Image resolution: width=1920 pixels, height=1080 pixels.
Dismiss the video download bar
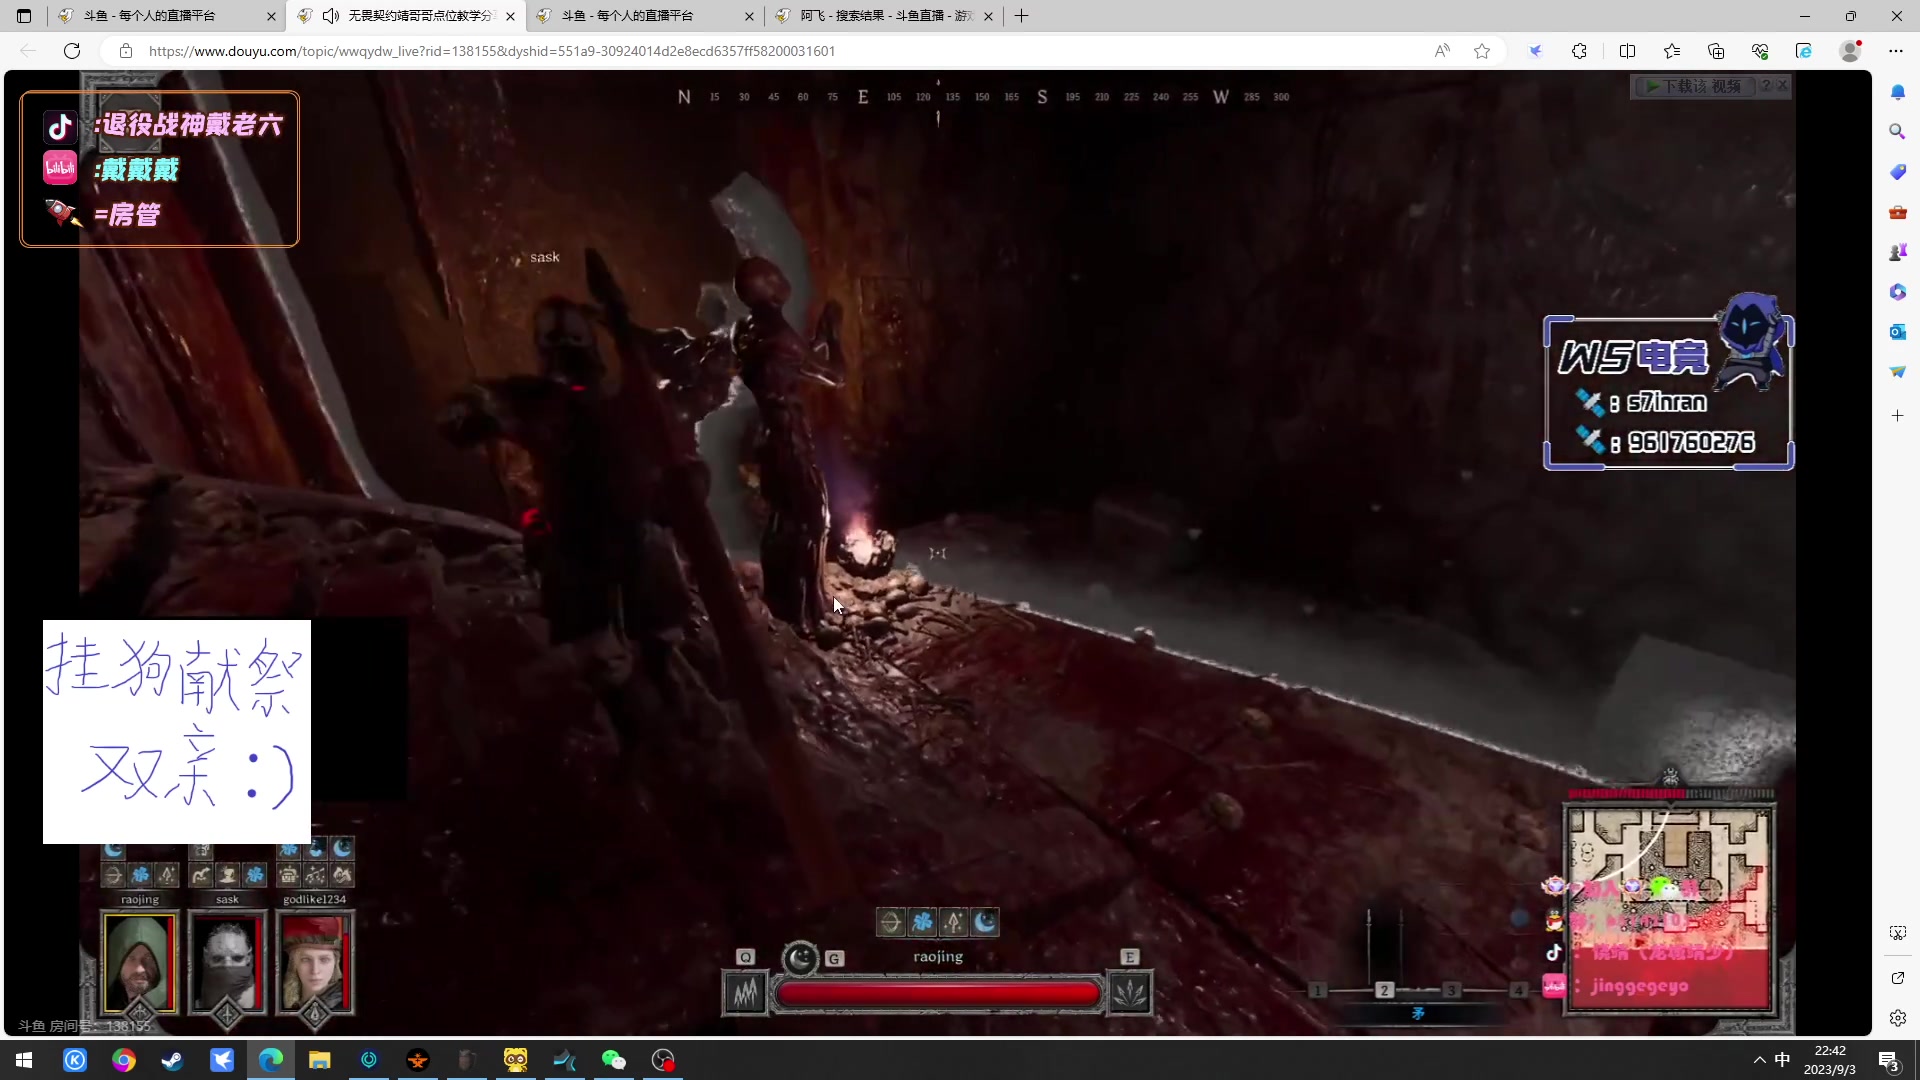coord(1782,86)
